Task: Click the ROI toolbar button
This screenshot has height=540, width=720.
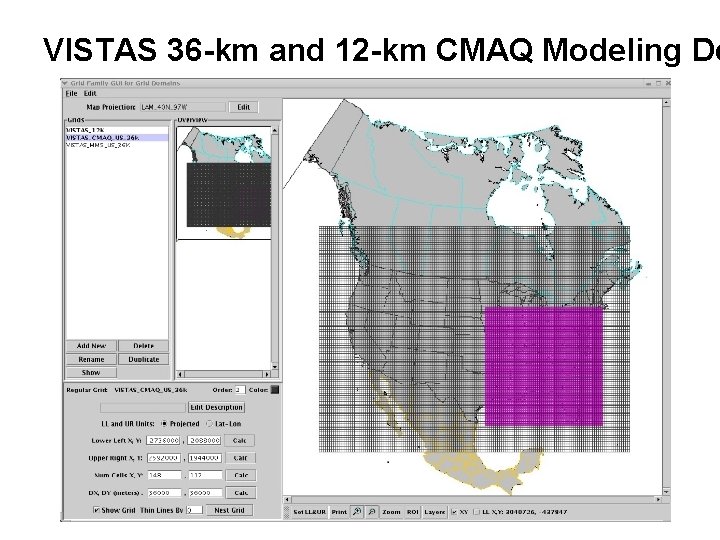Action: click(x=412, y=512)
